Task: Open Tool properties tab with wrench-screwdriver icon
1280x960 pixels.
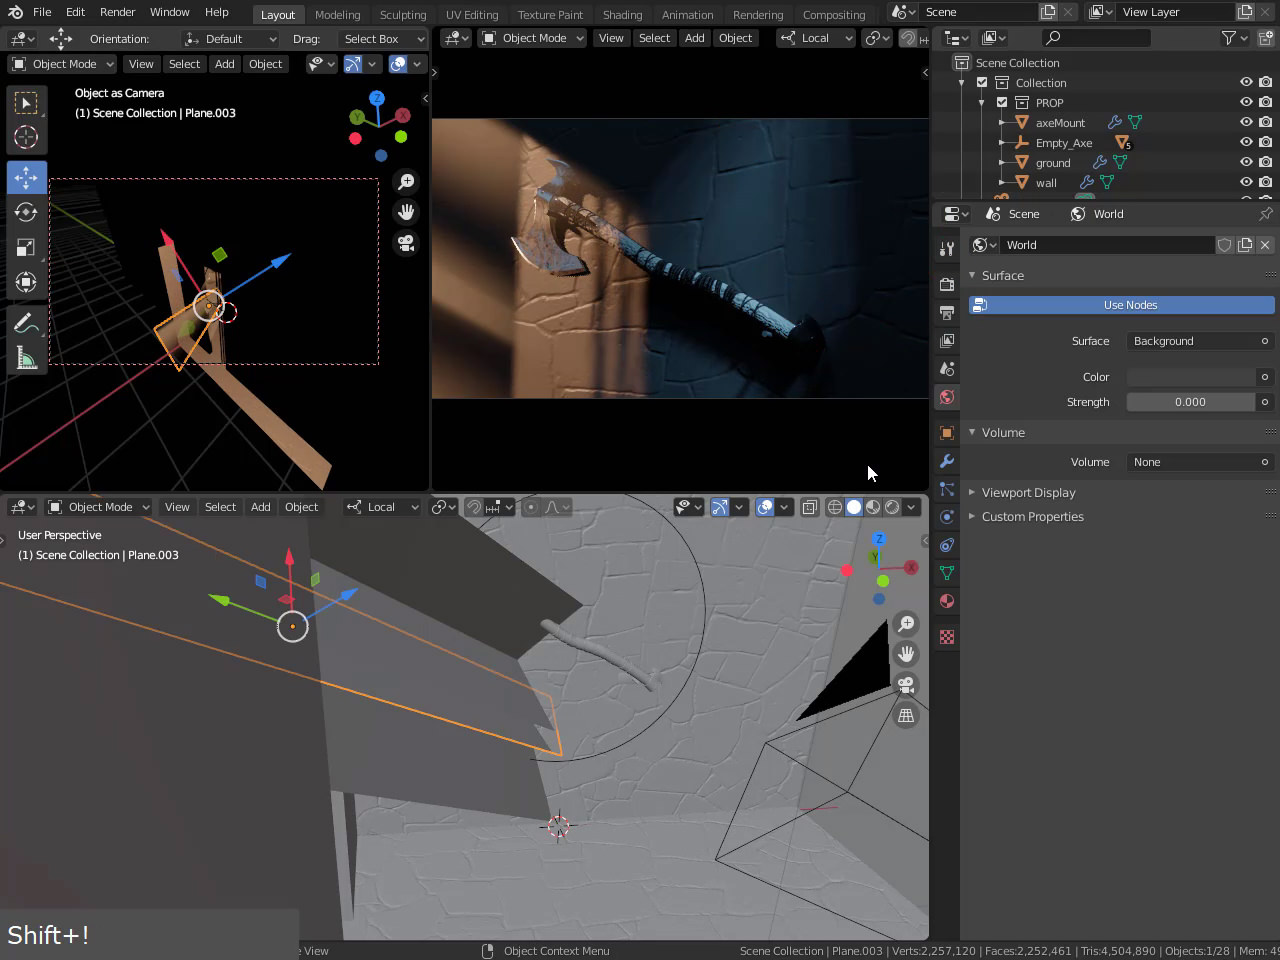Action: point(946,248)
